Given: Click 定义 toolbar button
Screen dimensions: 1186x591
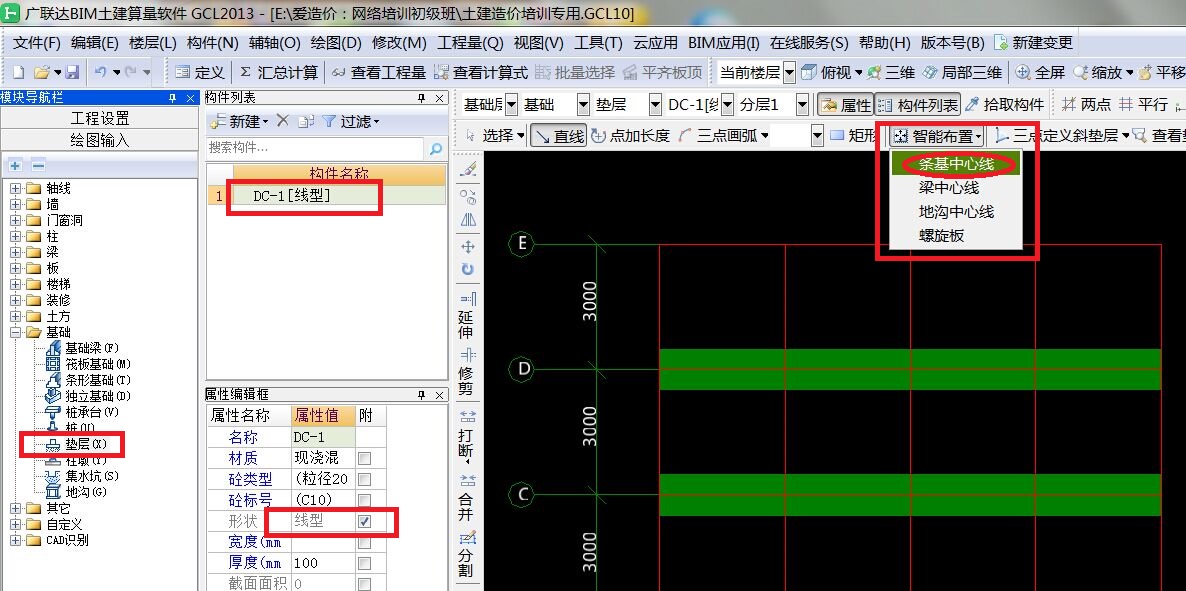Looking at the screenshot, I should 200,73.
